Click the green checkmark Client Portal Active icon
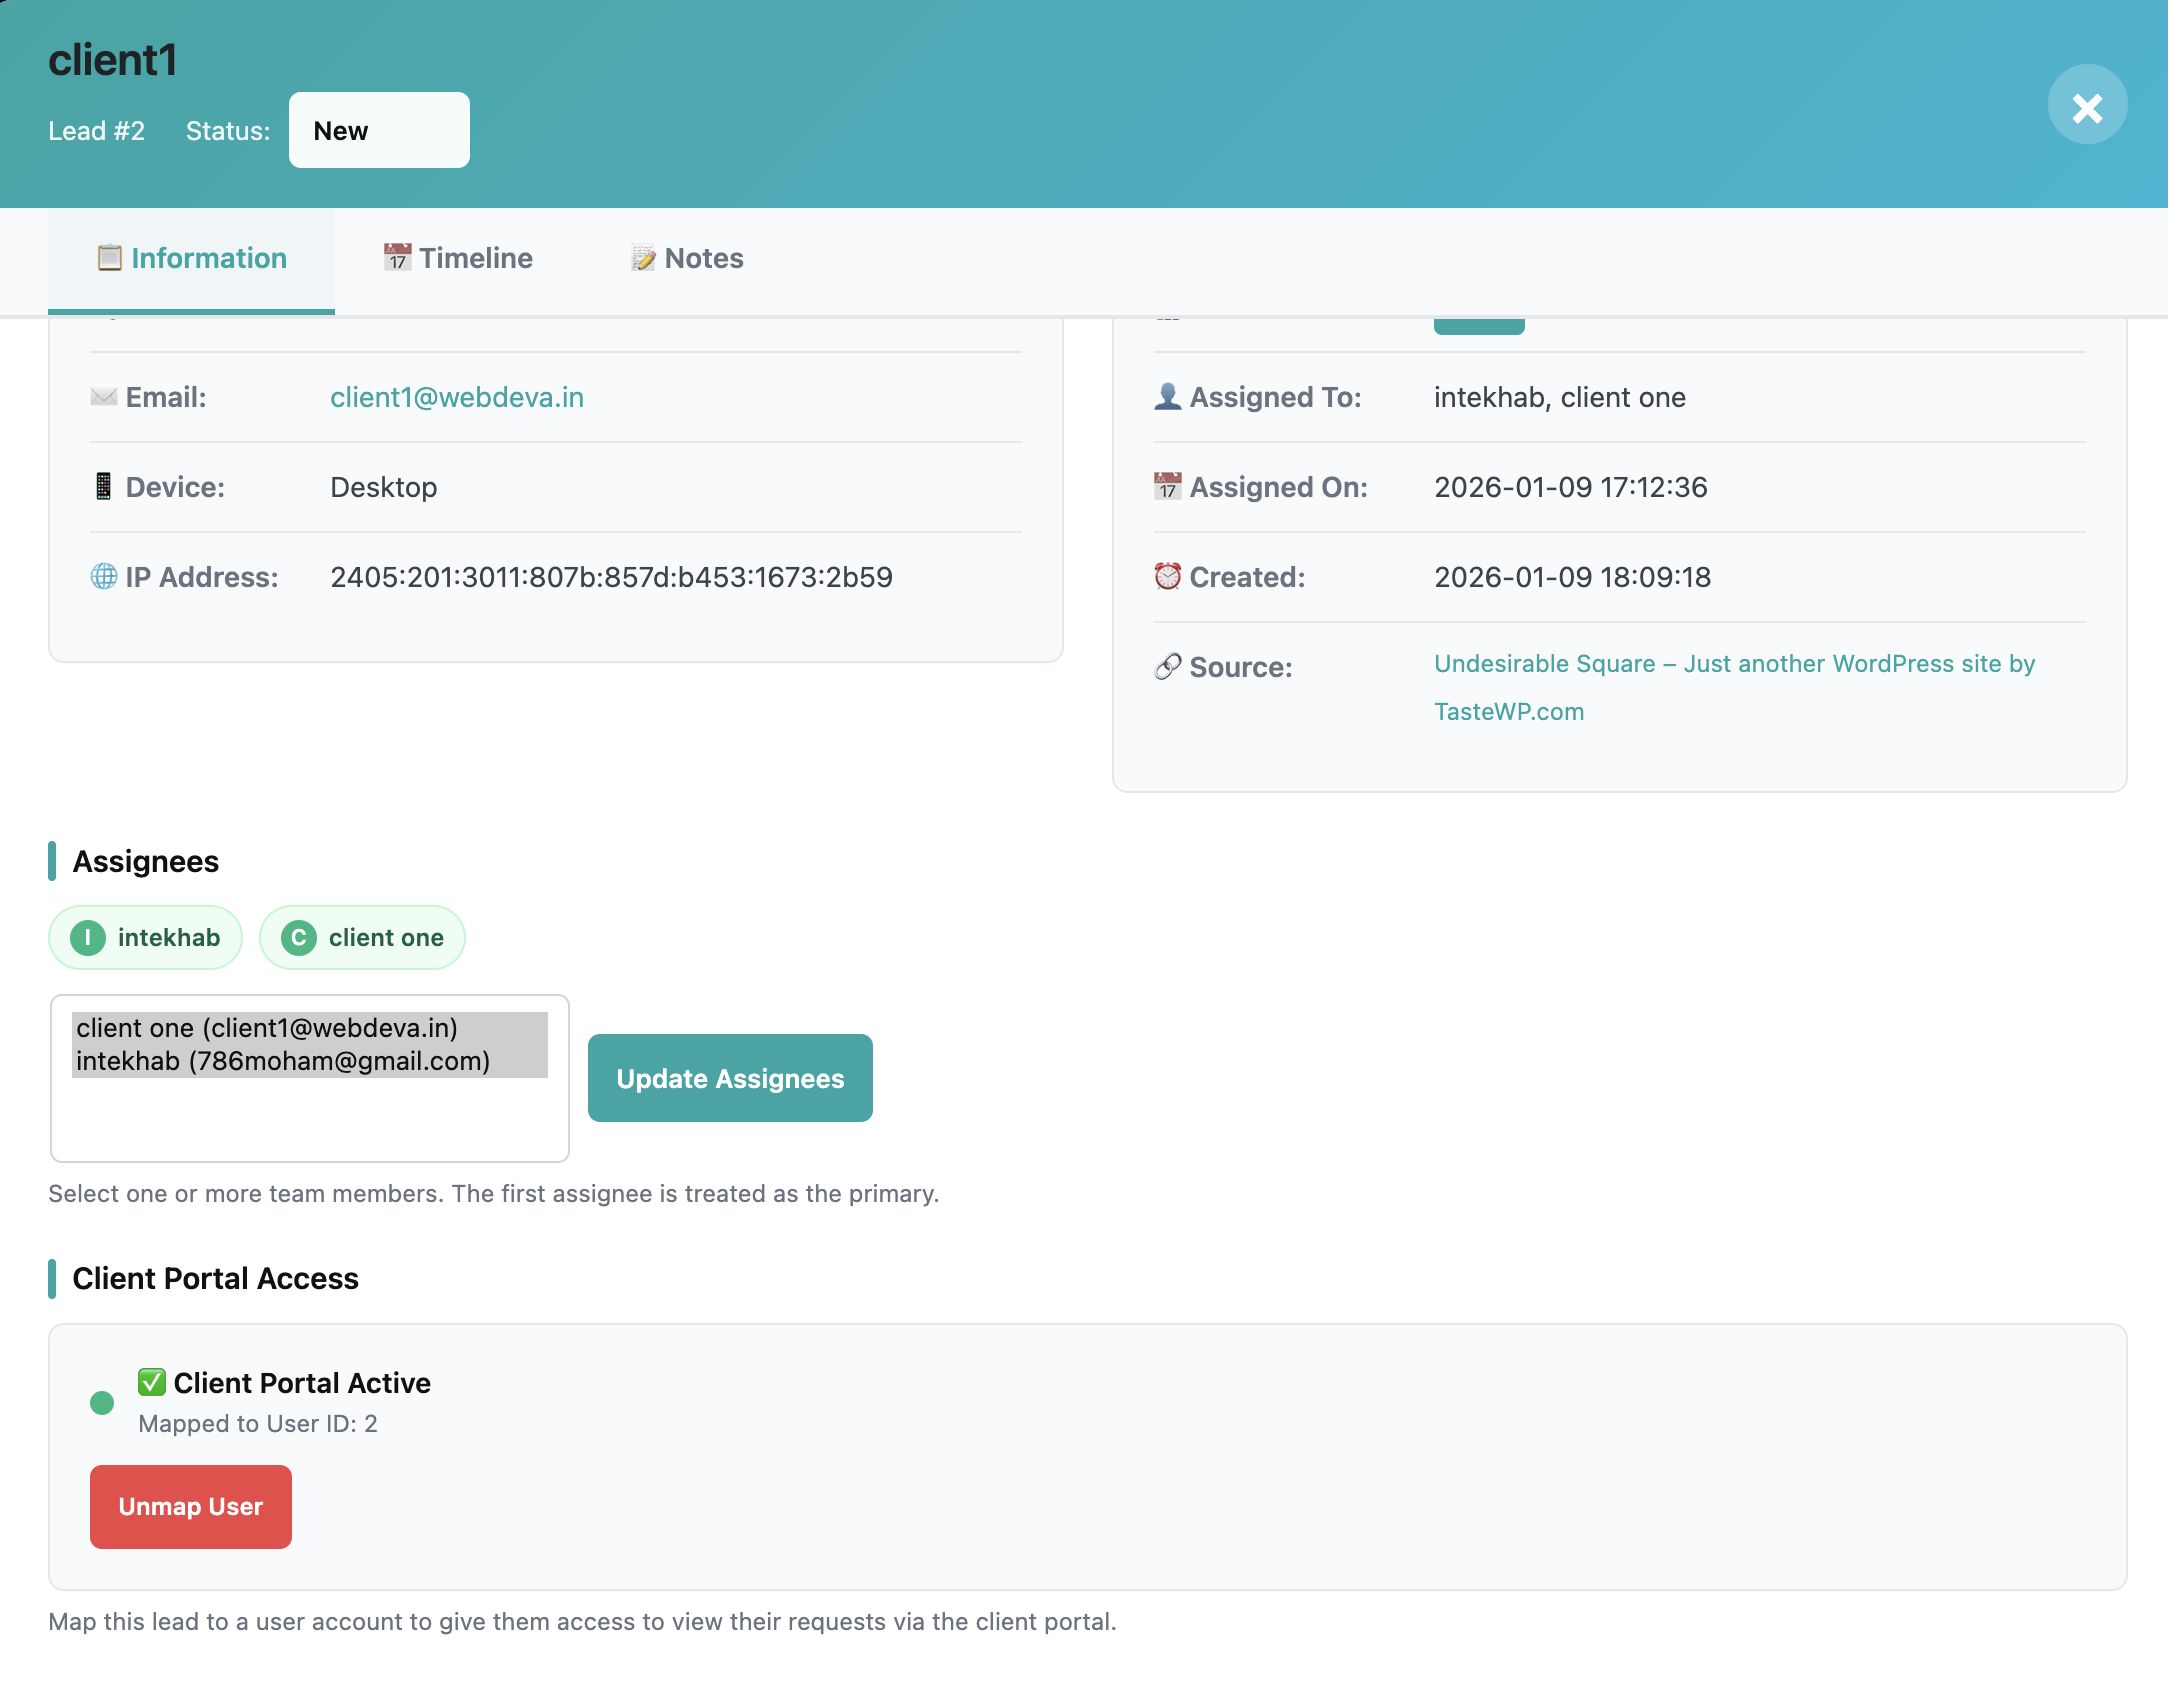Screen dimensions: 2168x1700 point(151,1382)
